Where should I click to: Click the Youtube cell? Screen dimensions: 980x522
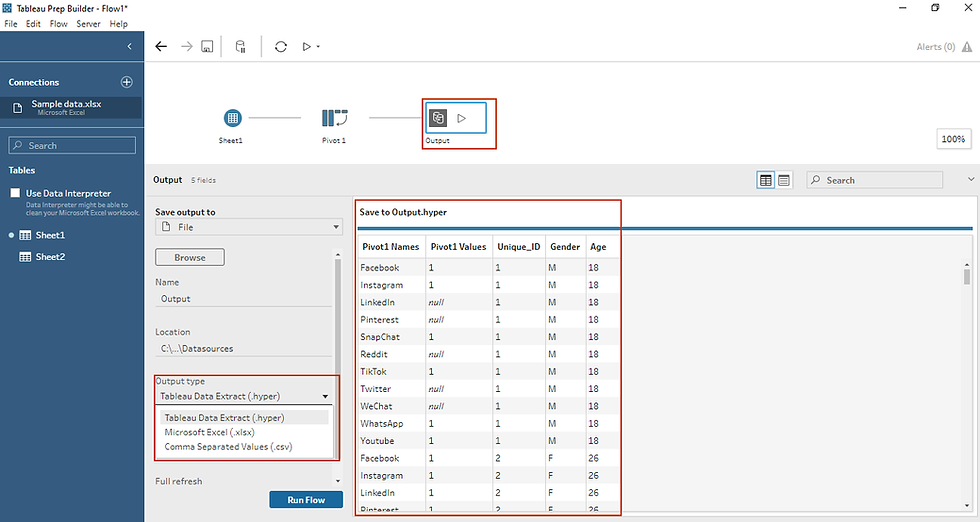[x=392, y=441]
